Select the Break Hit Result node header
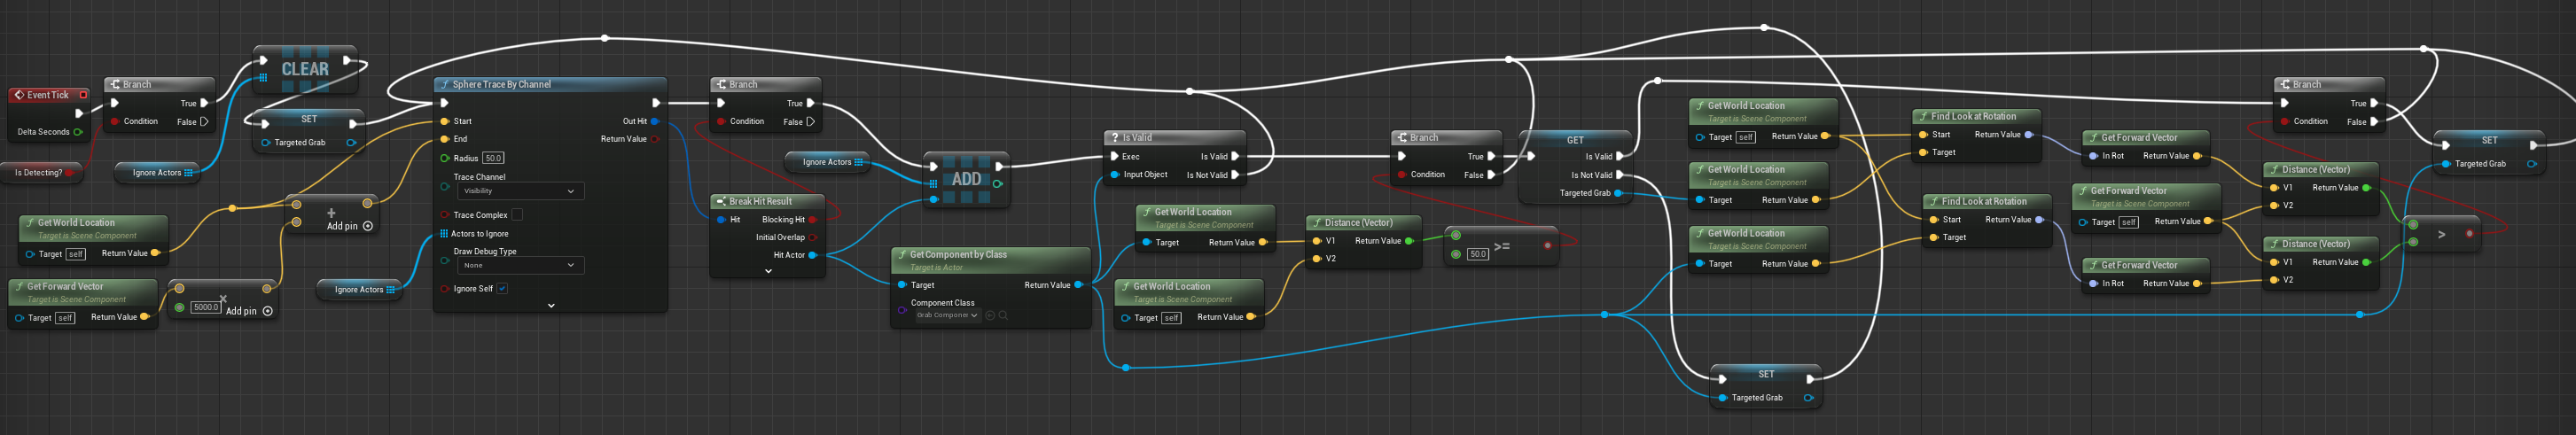 pos(767,201)
